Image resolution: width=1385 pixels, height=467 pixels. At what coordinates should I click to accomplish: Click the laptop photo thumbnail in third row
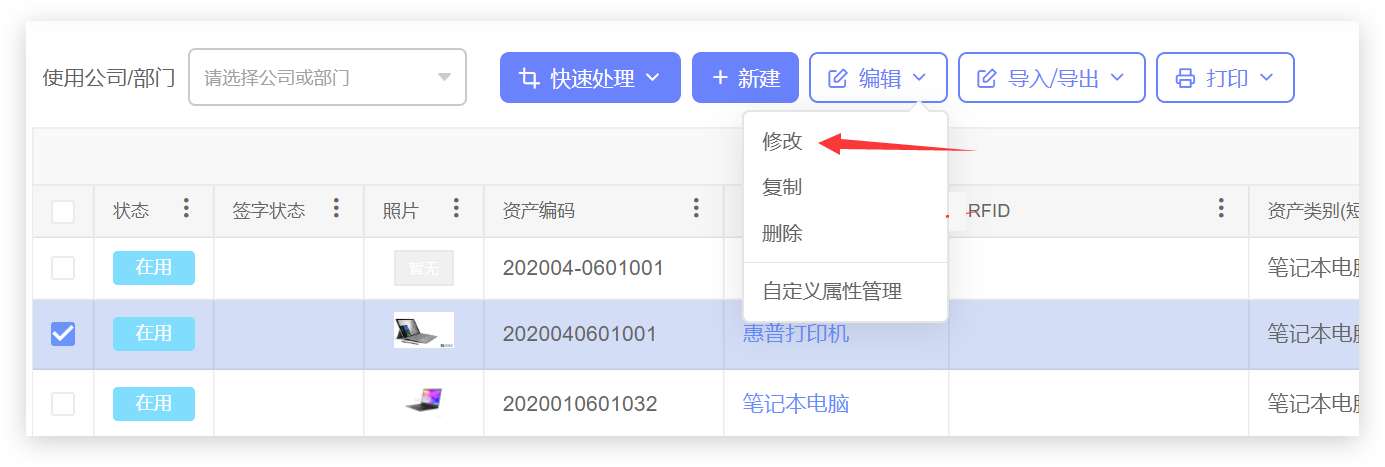click(x=423, y=402)
